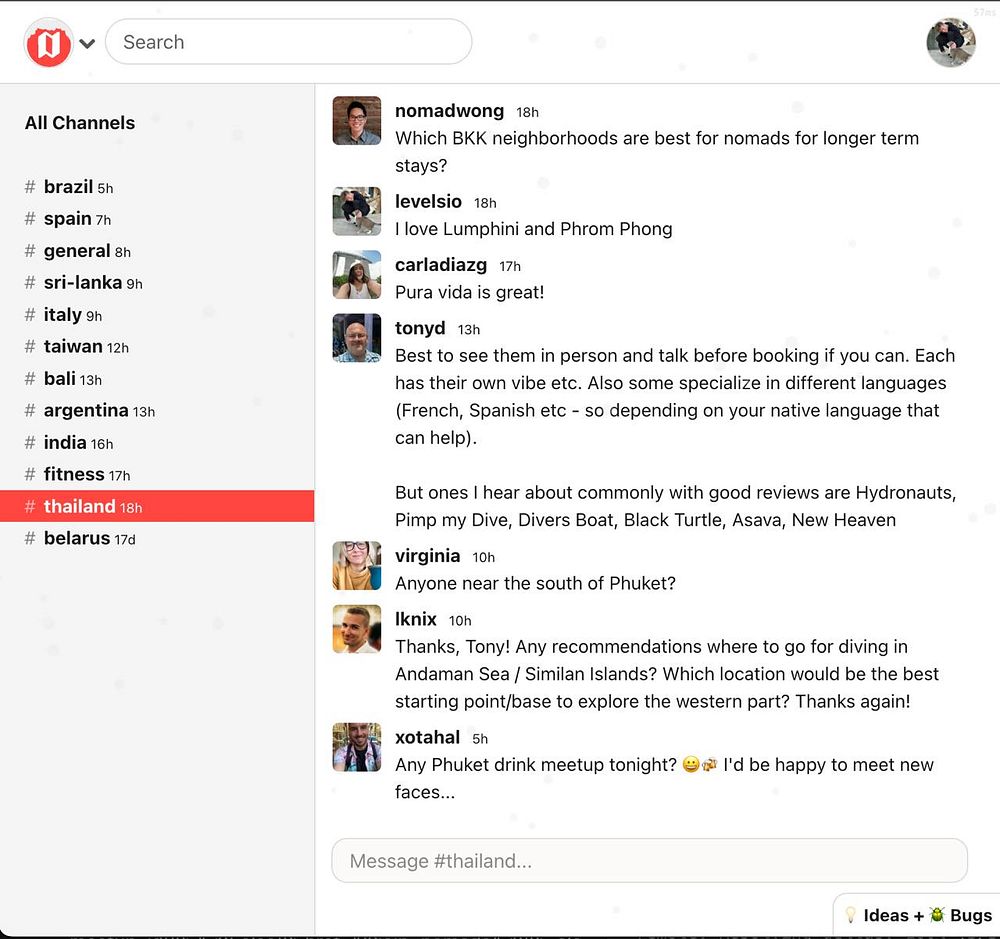Click message text "Pura vida is great!"
The width and height of the screenshot is (1000, 939).
[x=469, y=292]
